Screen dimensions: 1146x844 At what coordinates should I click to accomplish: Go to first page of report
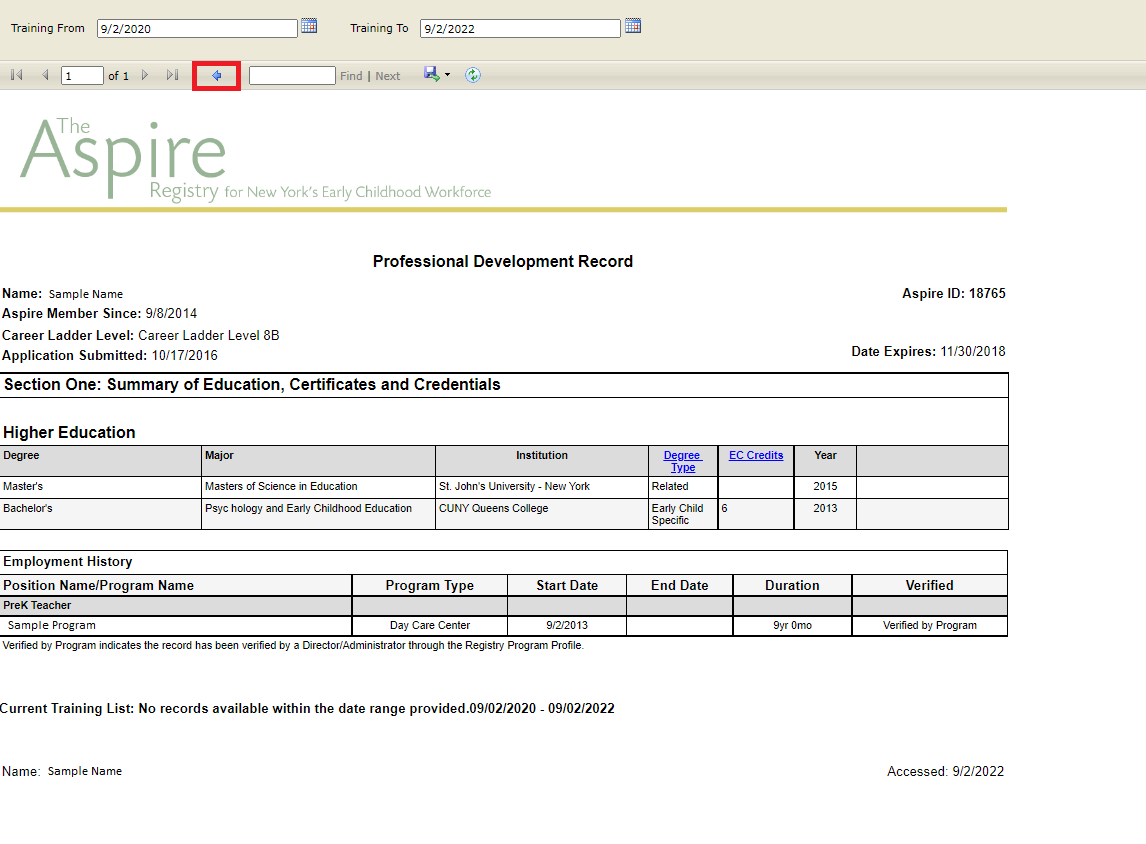click(16, 75)
